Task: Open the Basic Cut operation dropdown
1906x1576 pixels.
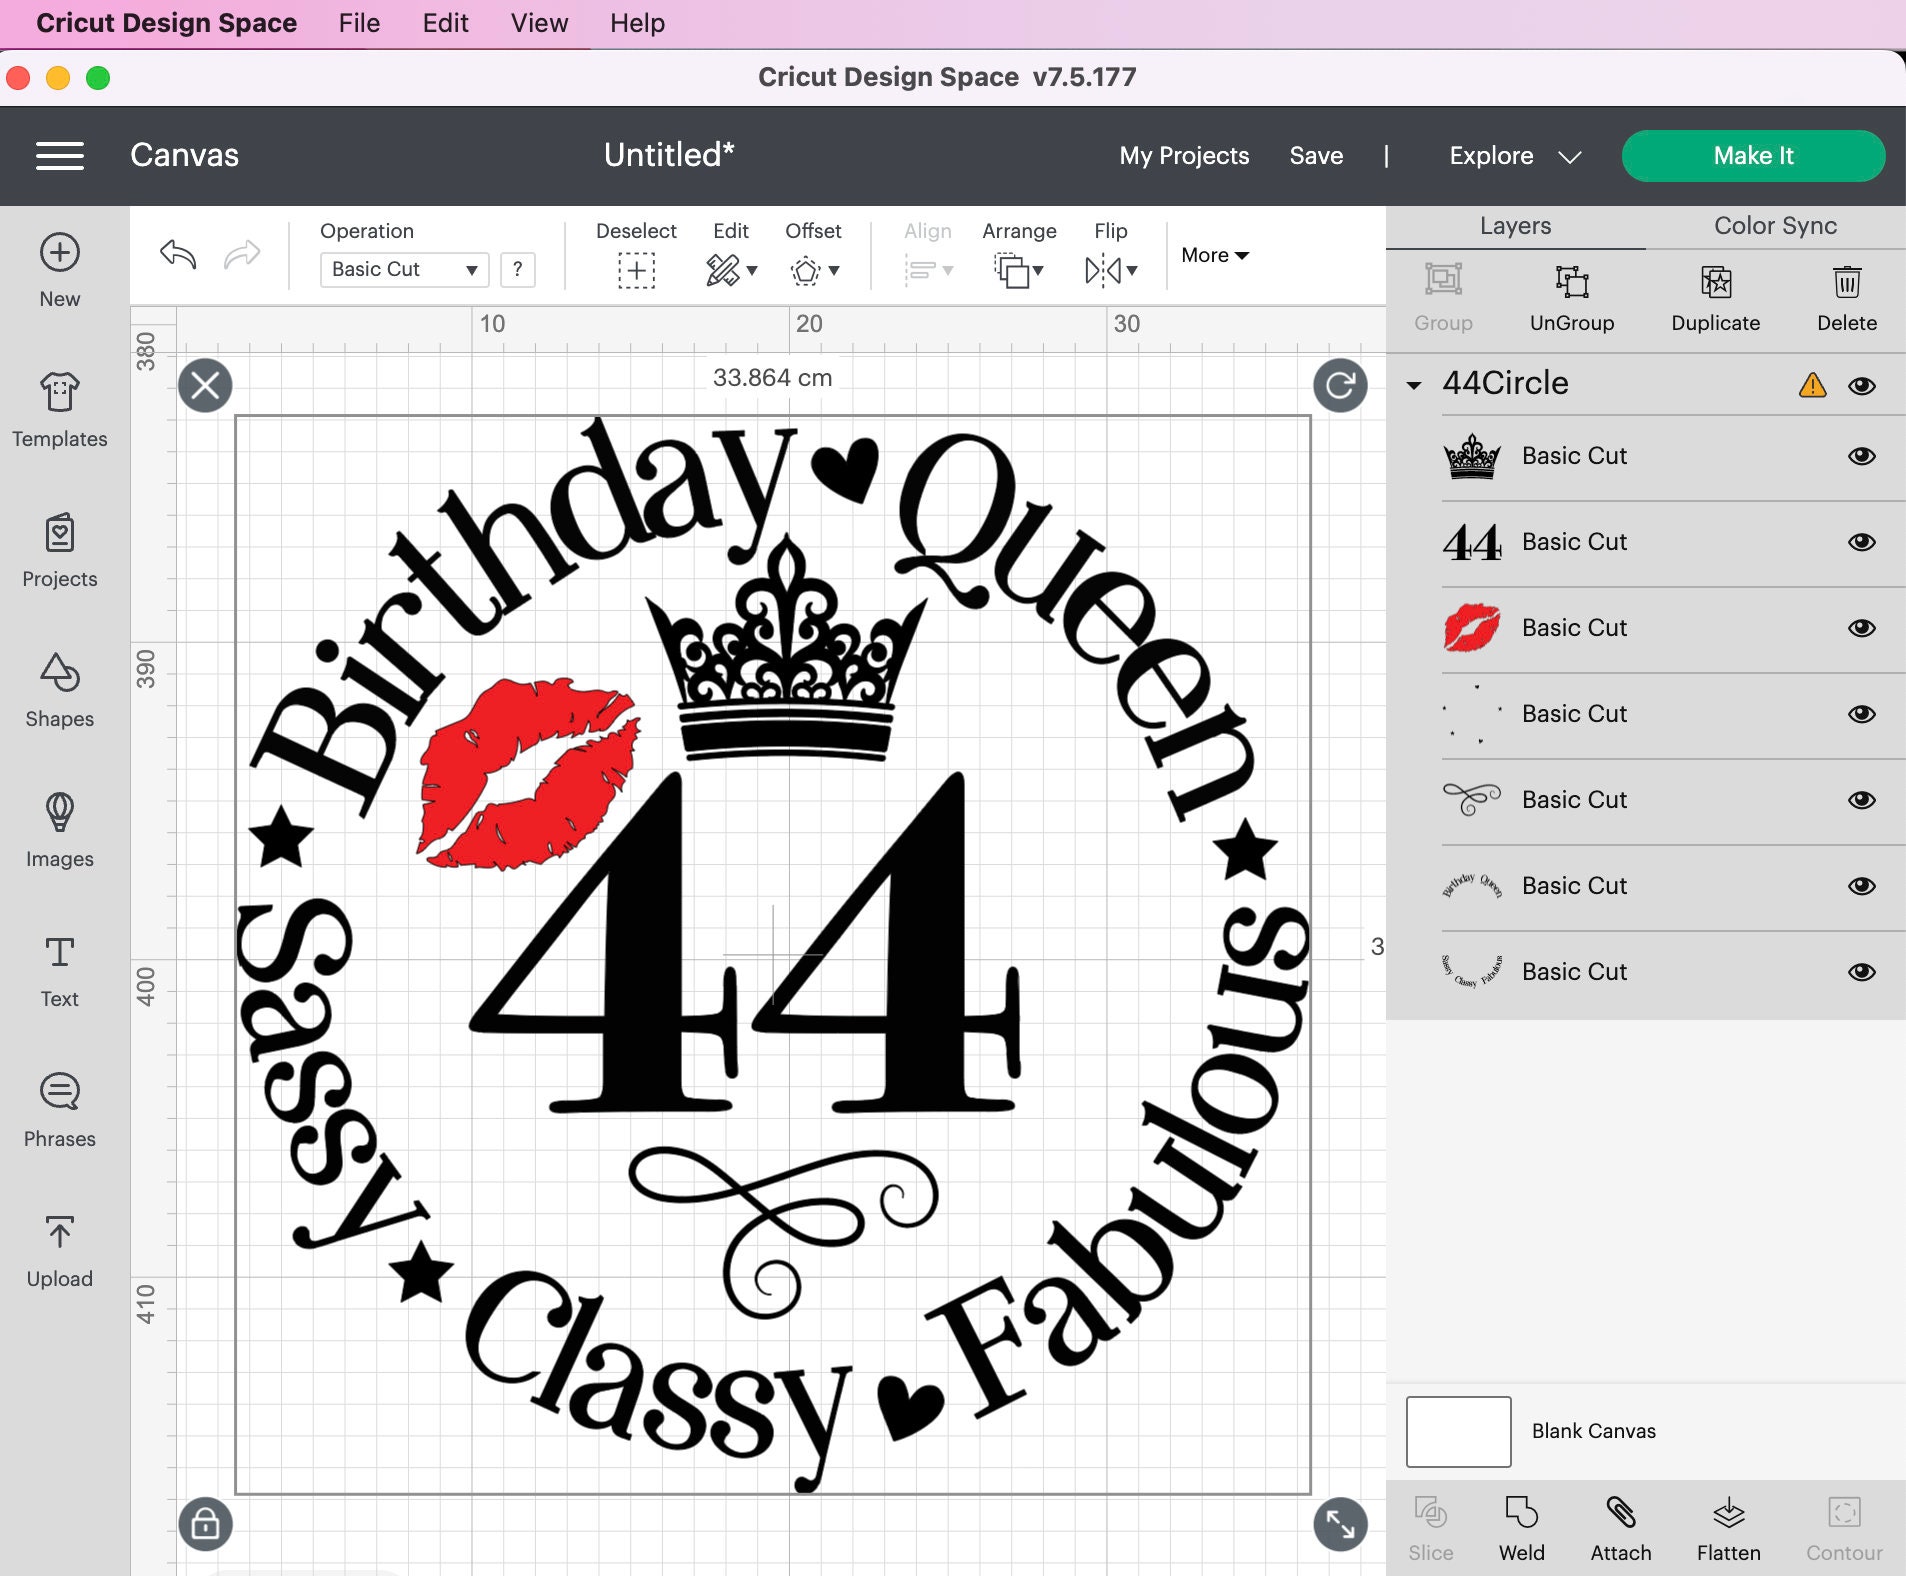Action: click(404, 269)
